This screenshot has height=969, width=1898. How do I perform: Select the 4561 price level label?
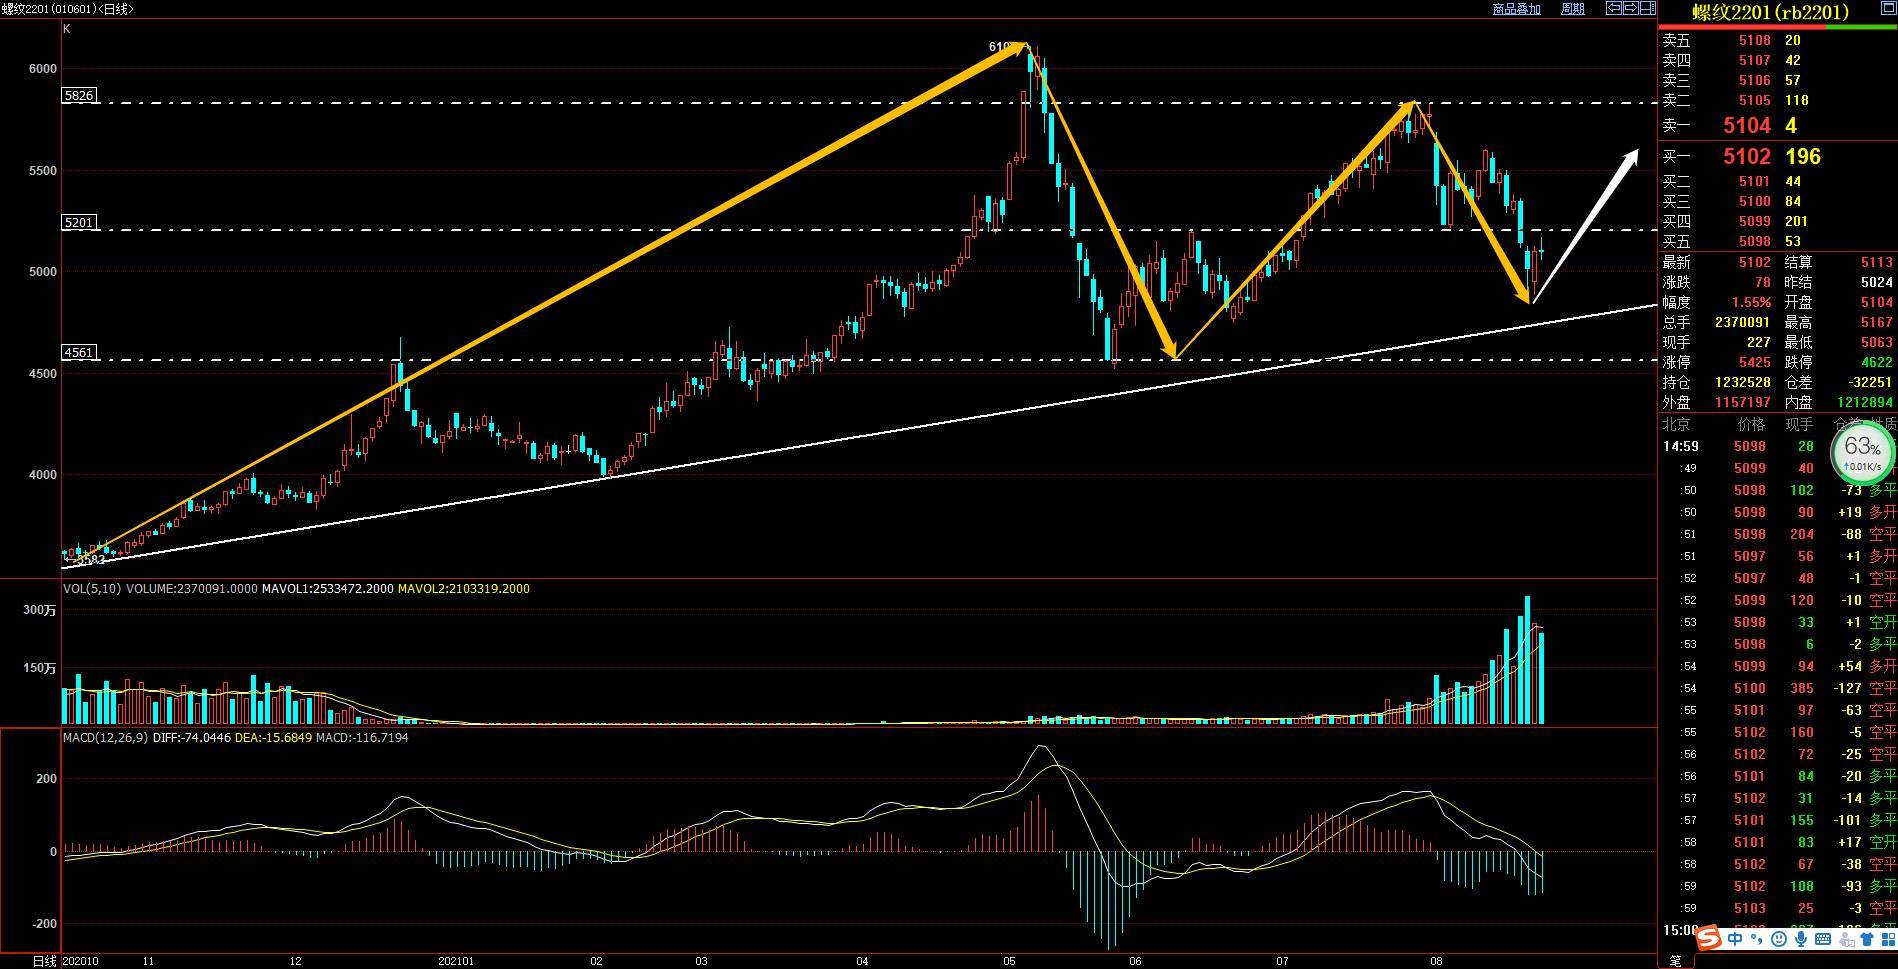pyautogui.click(x=79, y=352)
